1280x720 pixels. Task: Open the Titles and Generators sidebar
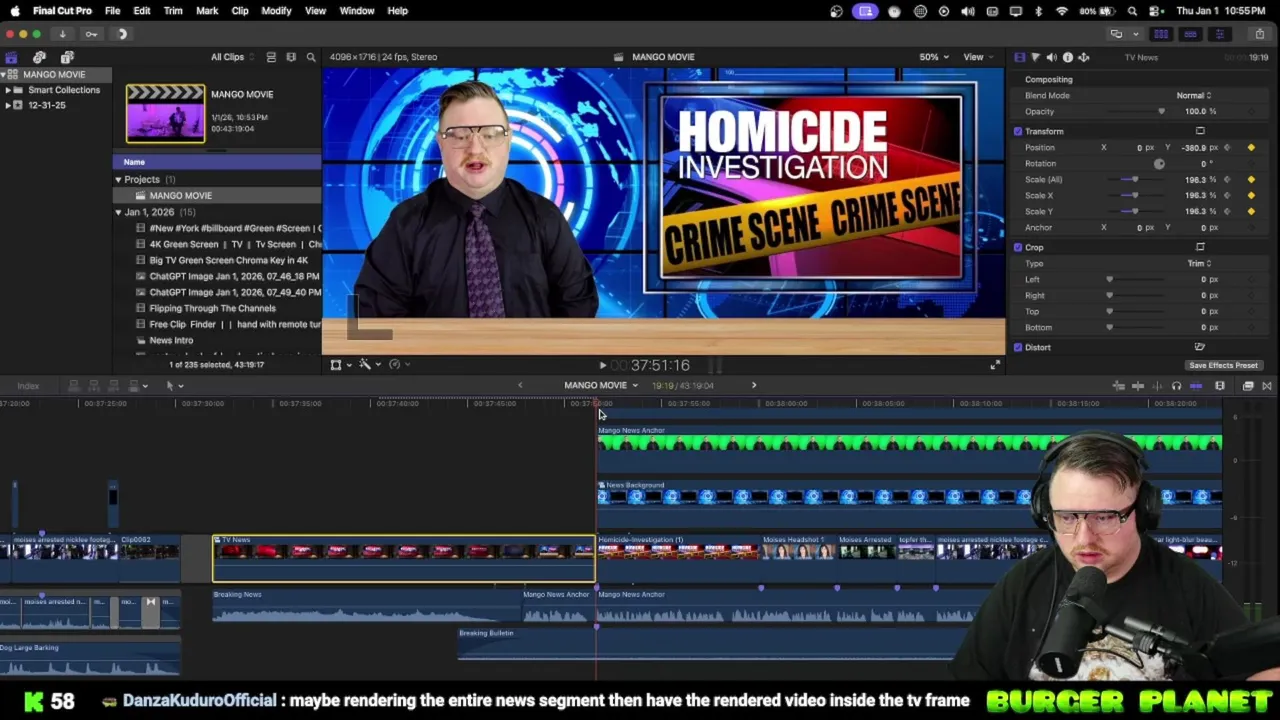point(67,57)
